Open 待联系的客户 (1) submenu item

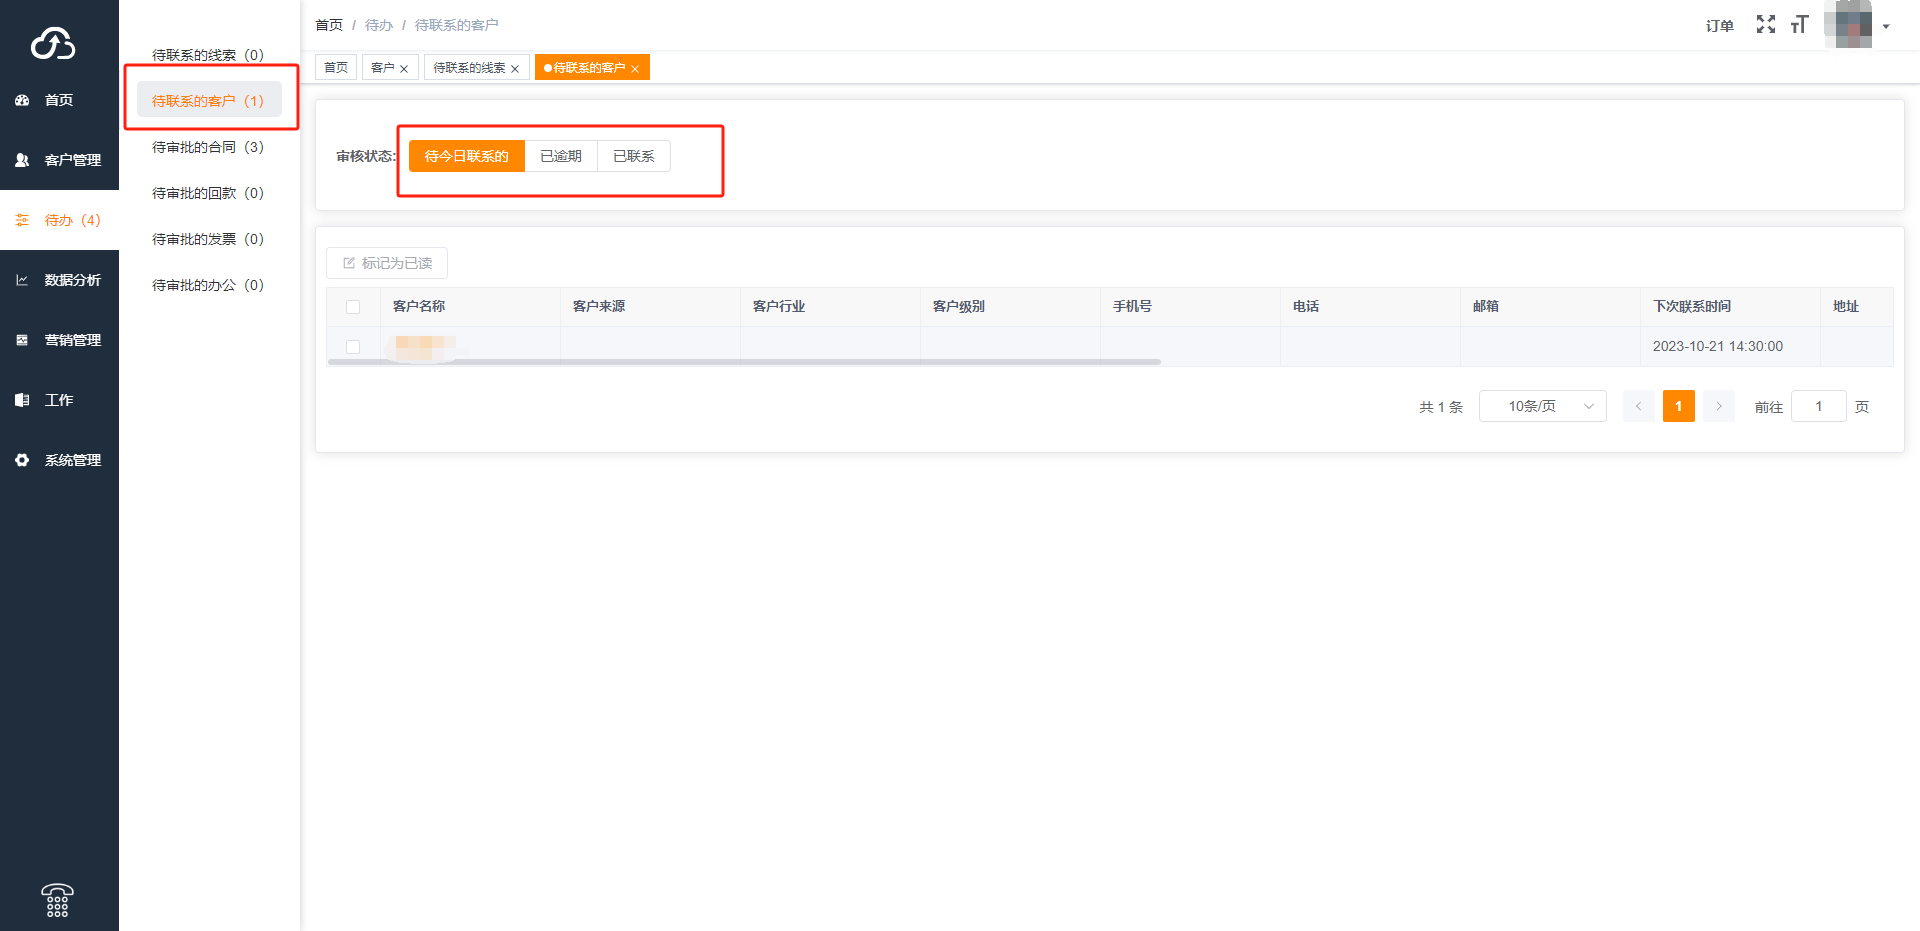pyautogui.click(x=208, y=101)
